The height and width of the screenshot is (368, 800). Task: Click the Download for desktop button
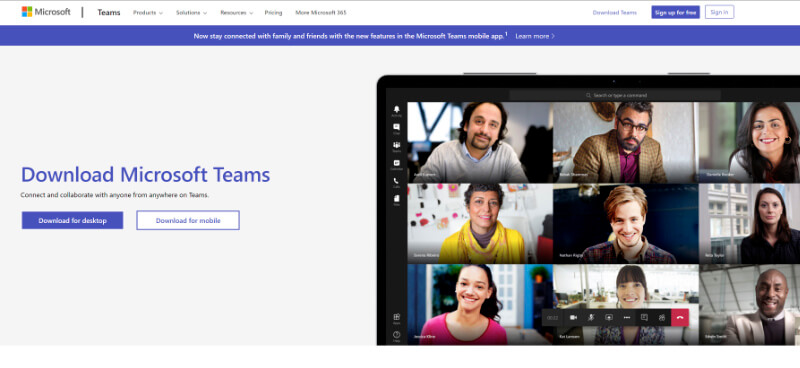pos(72,220)
